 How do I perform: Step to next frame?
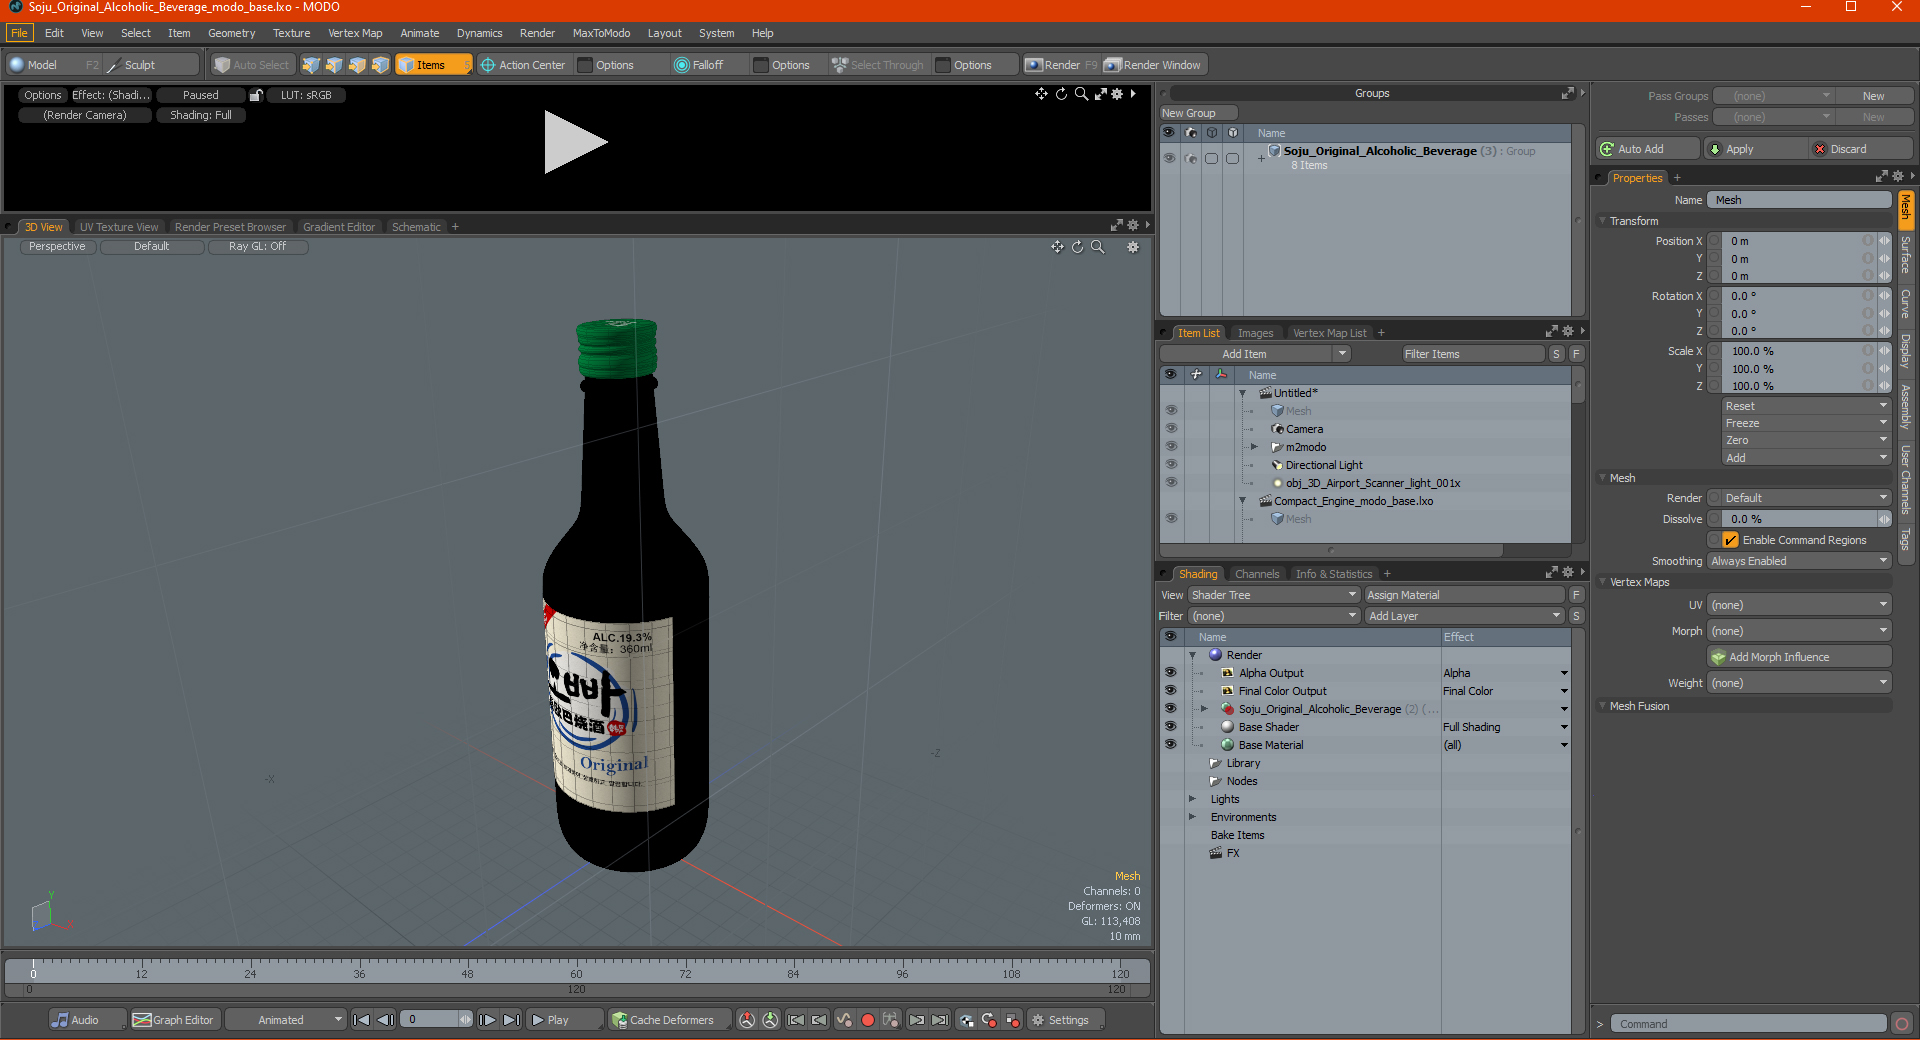(x=487, y=1020)
